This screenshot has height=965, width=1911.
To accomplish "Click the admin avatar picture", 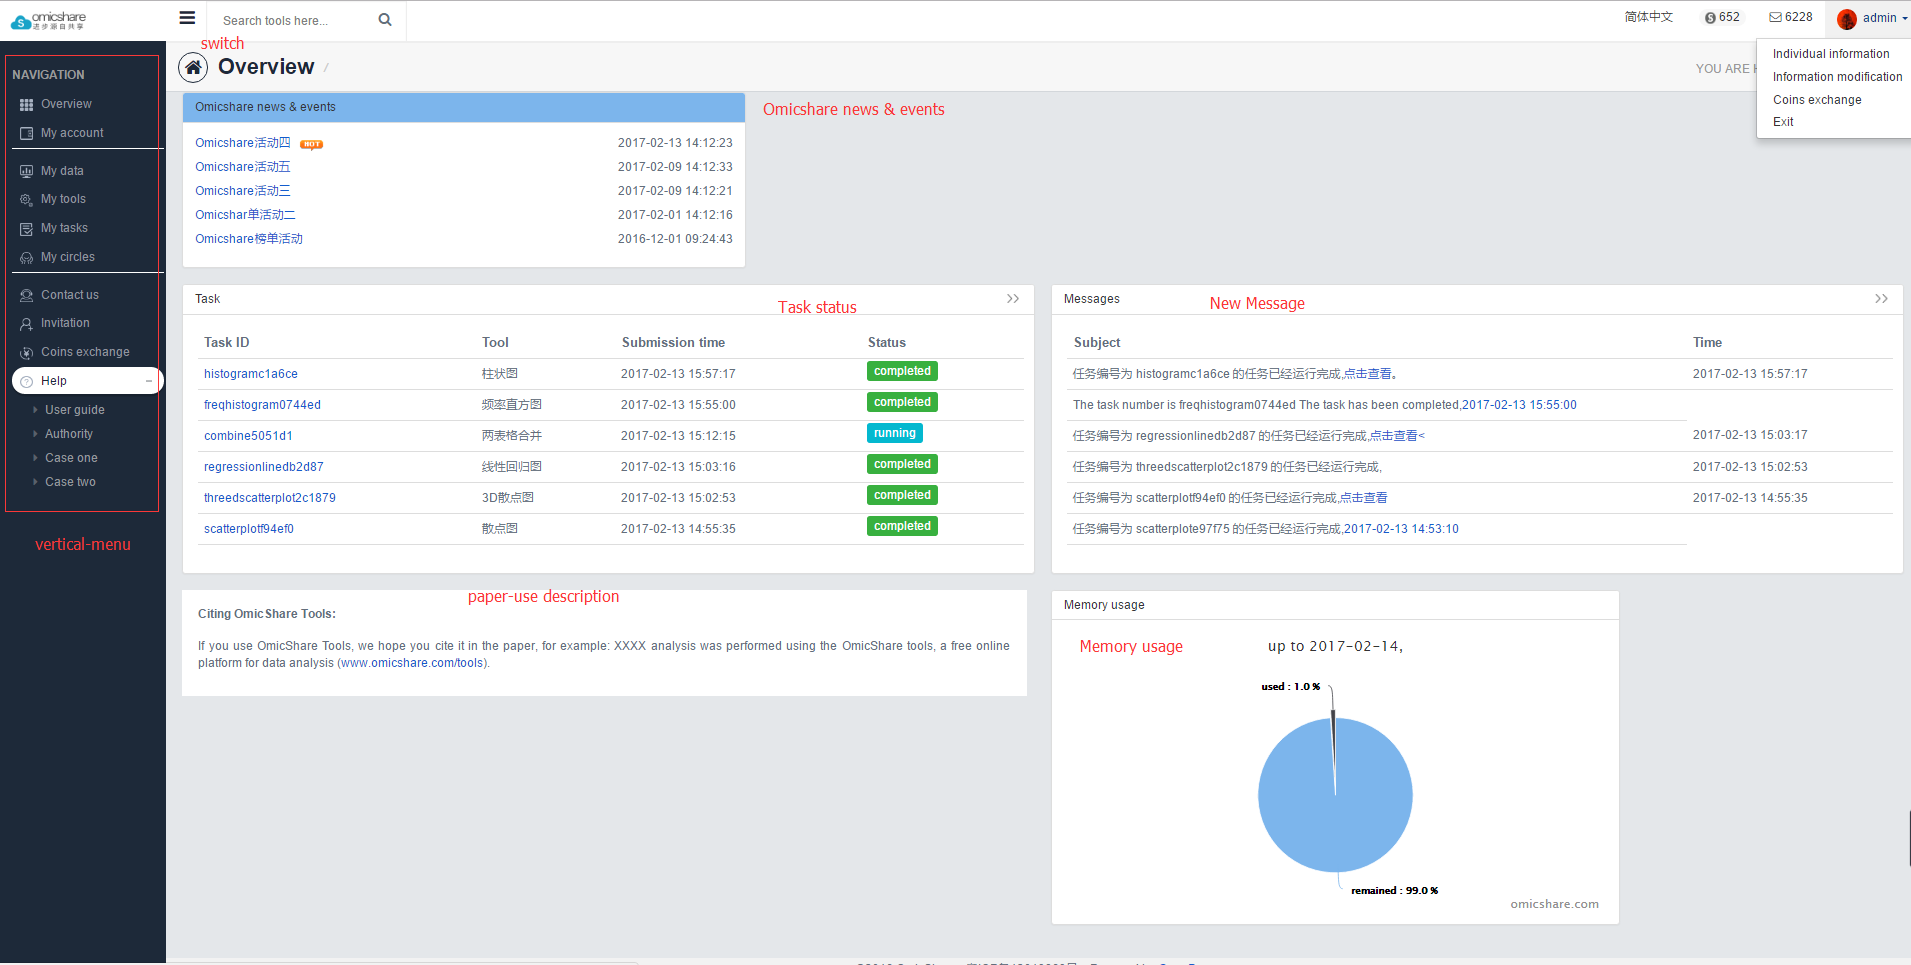I will [1847, 19].
